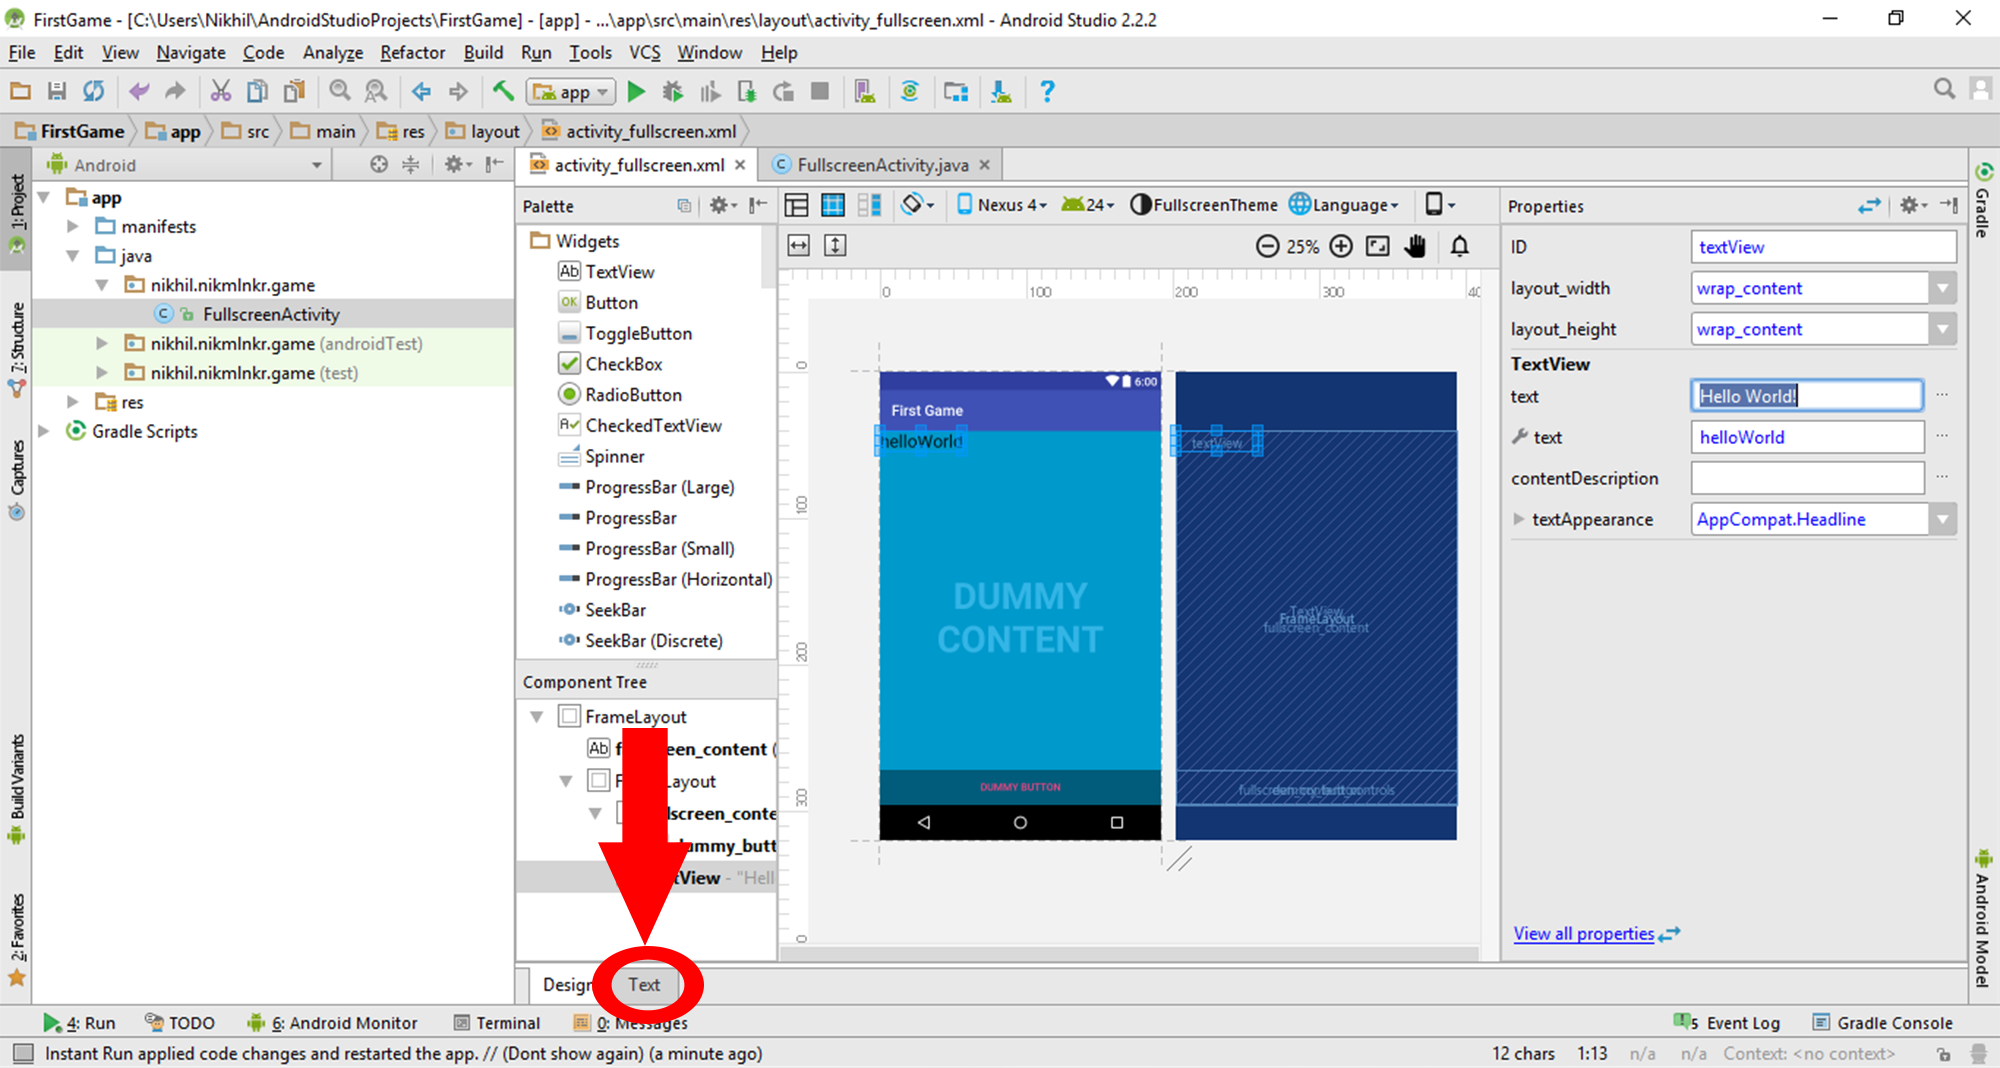2000x1068 pixels.
Task: Open the Refactor menu
Action: (412, 52)
